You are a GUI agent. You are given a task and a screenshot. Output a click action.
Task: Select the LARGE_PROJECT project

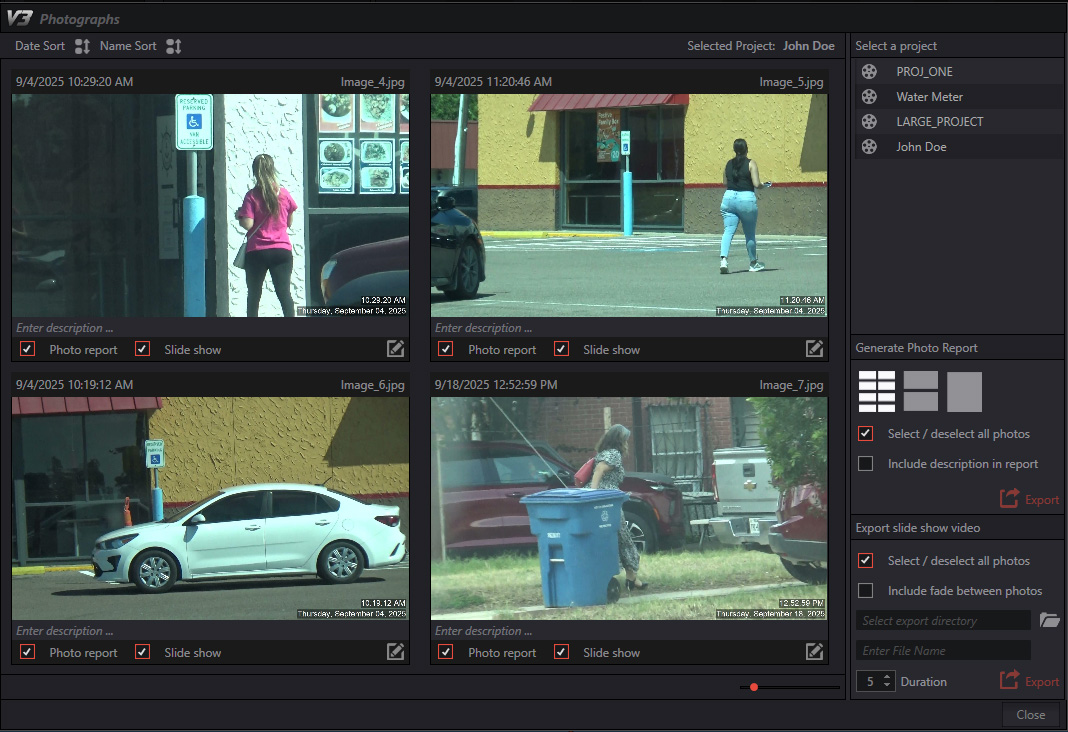pos(959,122)
